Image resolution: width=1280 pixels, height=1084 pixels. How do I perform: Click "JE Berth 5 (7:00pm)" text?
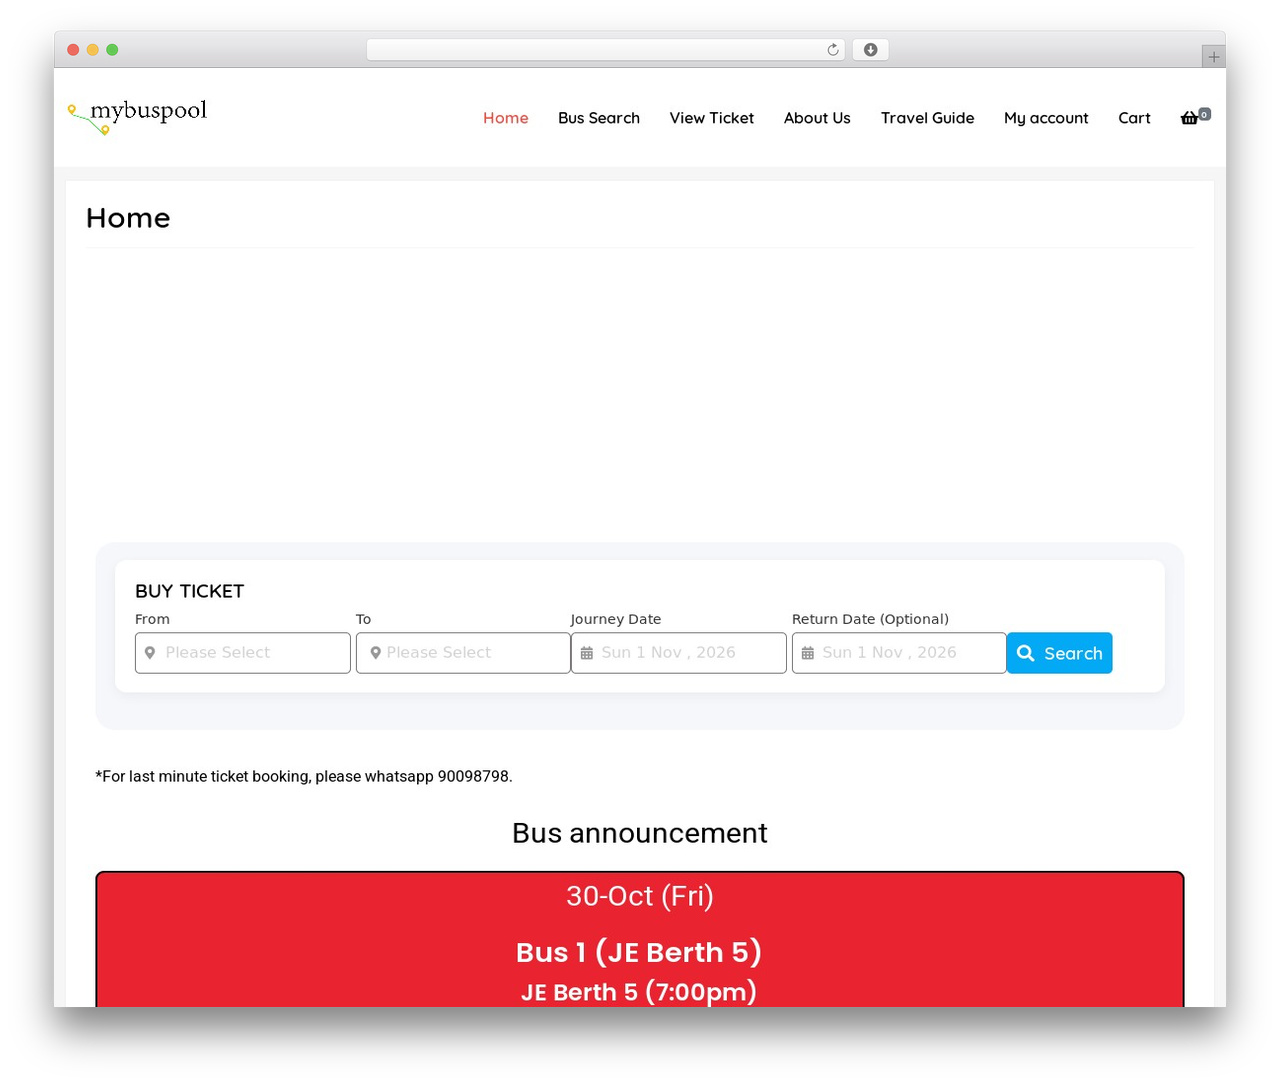click(x=639, y=992)
